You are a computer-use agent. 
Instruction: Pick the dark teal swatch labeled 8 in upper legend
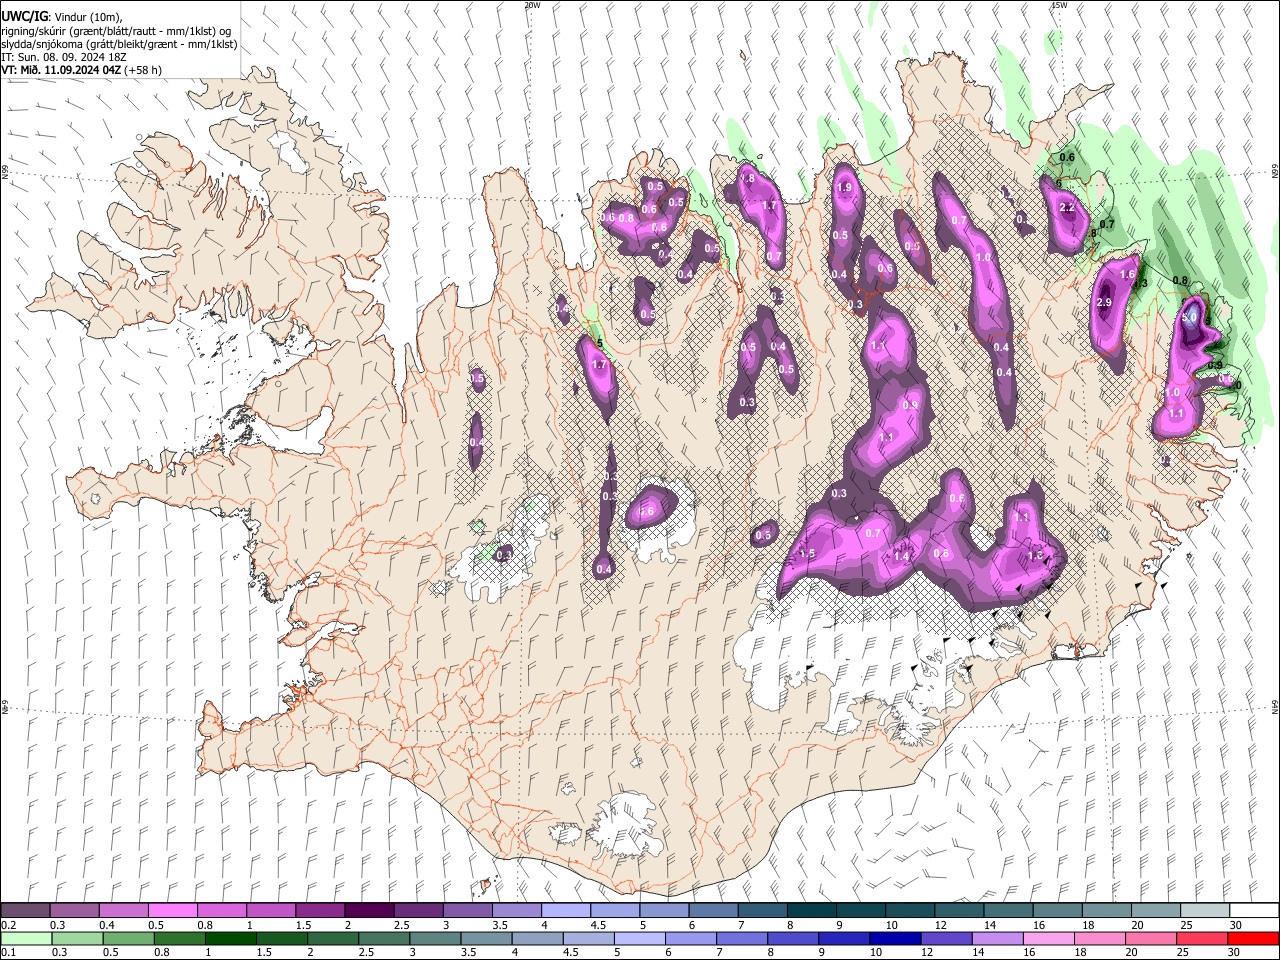pos(811,911)
